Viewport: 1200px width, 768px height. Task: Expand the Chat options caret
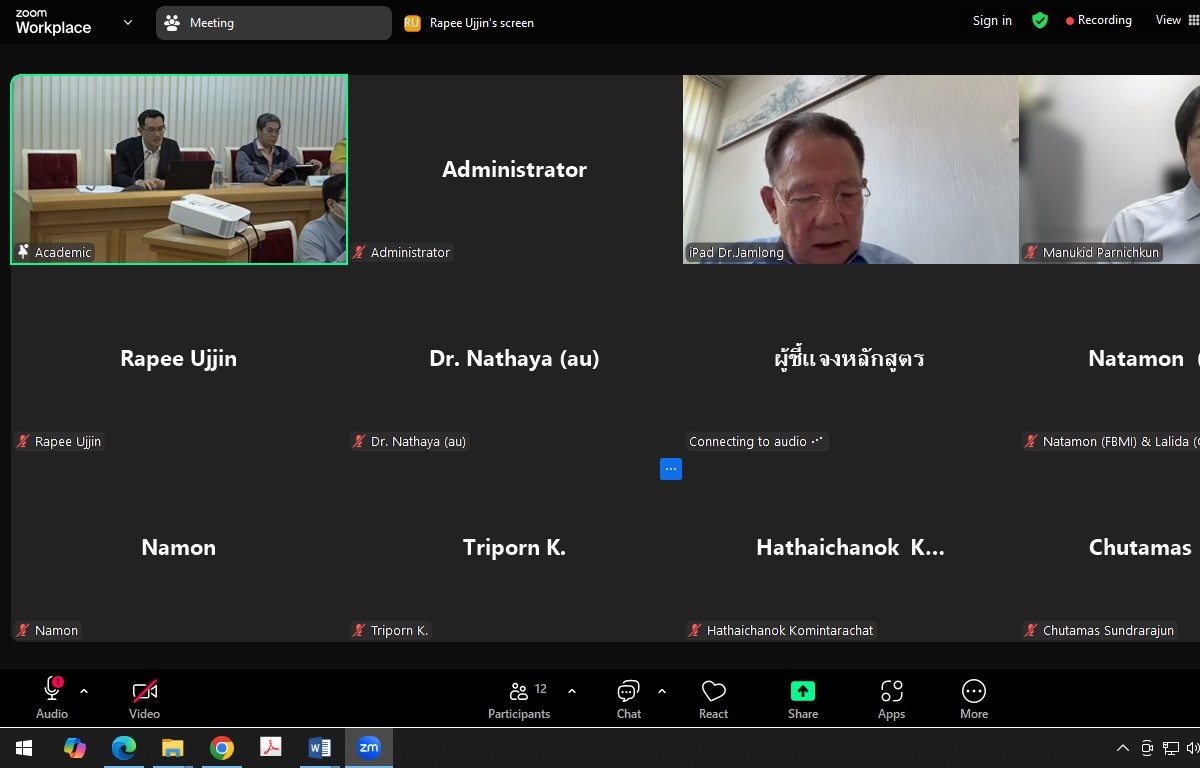point(662,691)
